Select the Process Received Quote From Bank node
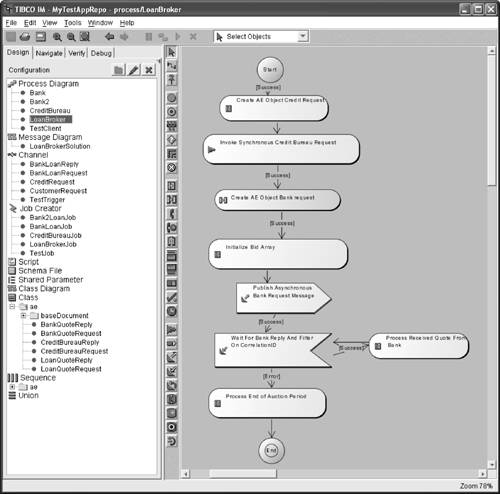The image size is (500, 494). pos(419,346)
